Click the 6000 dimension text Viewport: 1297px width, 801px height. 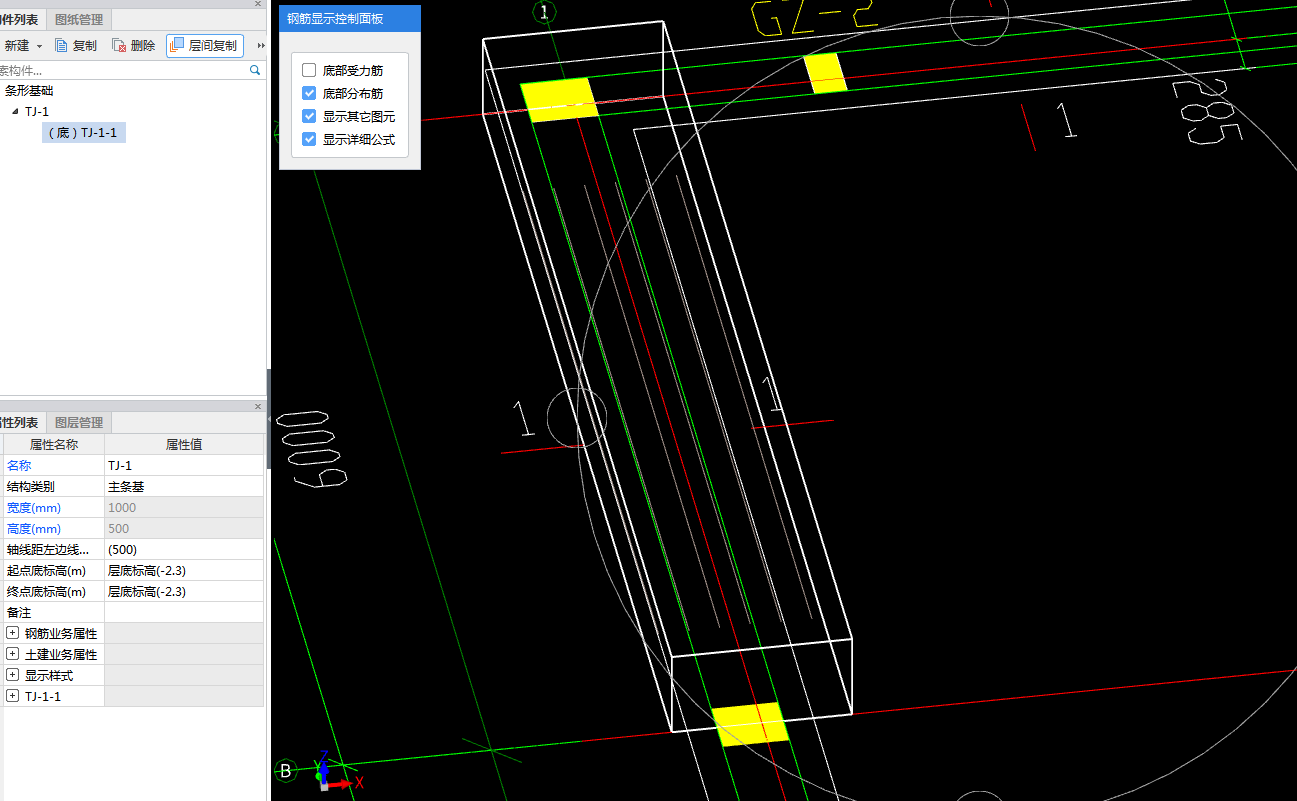tap(312, 449)
